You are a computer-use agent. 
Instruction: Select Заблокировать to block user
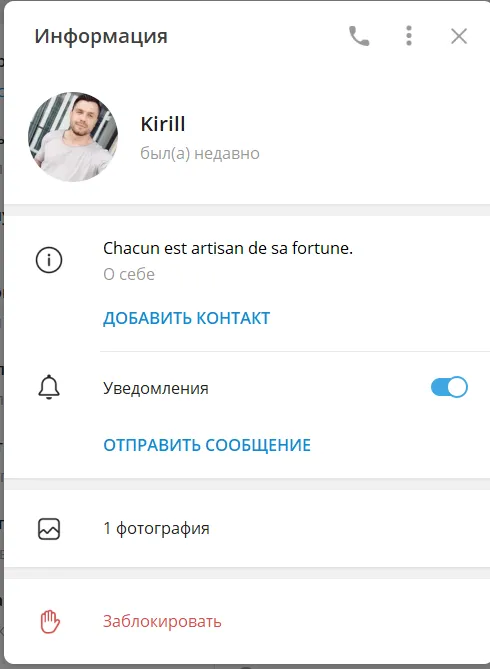[x=162, y=622]
